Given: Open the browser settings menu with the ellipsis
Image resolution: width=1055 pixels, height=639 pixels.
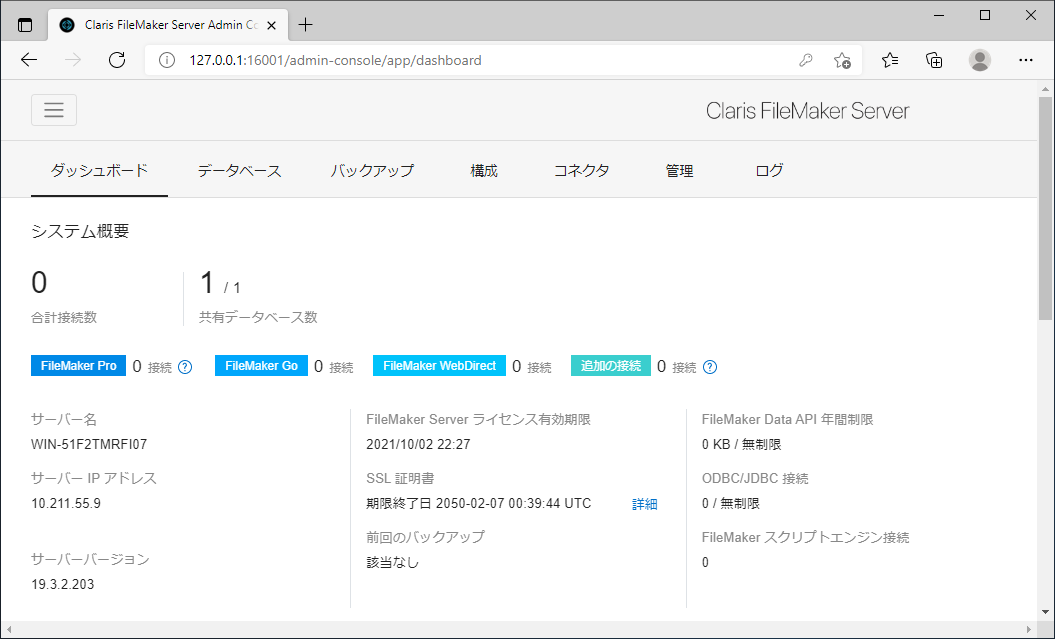Looking at the screenshot, I should (x=1026, y=60).
